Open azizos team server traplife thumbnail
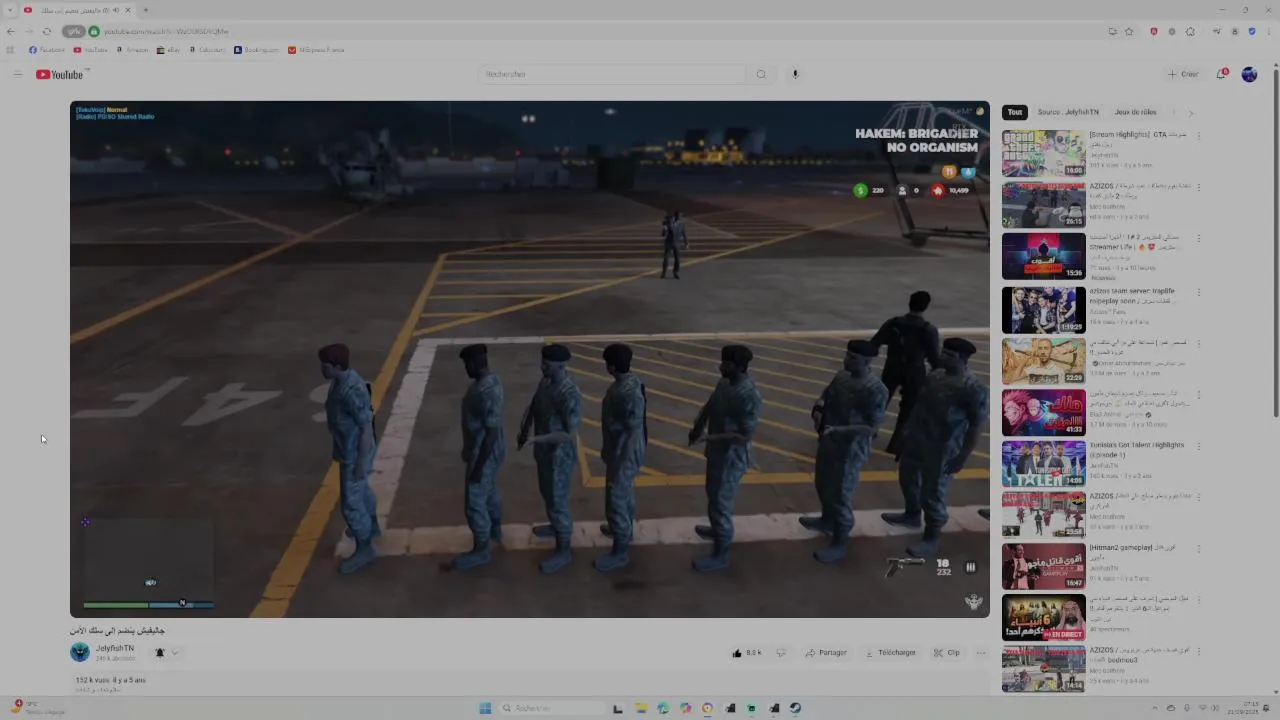The height and width of the screenshot is (720, 1280). pyautogui.click(x=1043, y=309)
